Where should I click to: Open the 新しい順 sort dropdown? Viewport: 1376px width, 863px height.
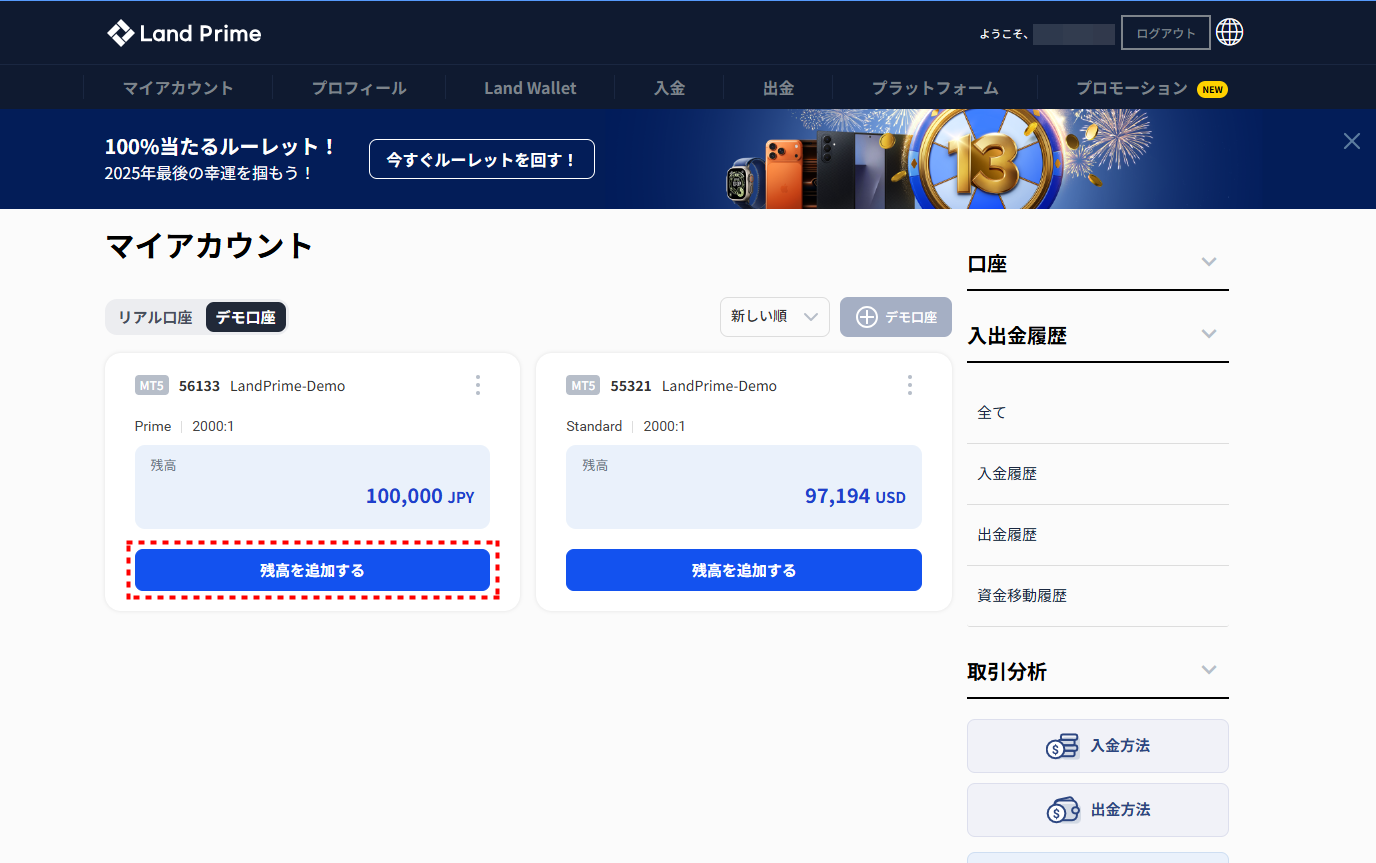point(775,317)
